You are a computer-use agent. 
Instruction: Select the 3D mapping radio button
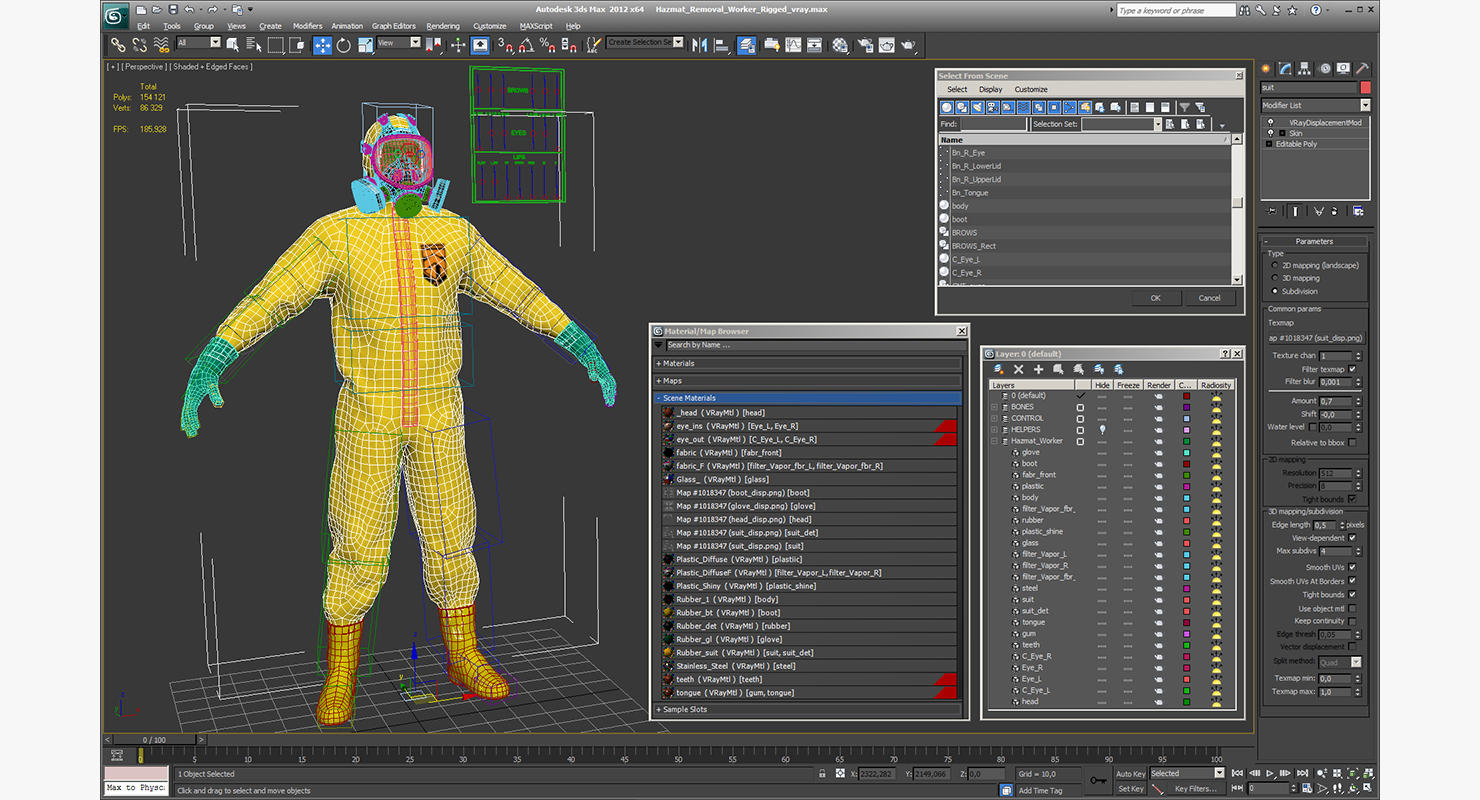pyautogui.click(x=1275, y=278)
